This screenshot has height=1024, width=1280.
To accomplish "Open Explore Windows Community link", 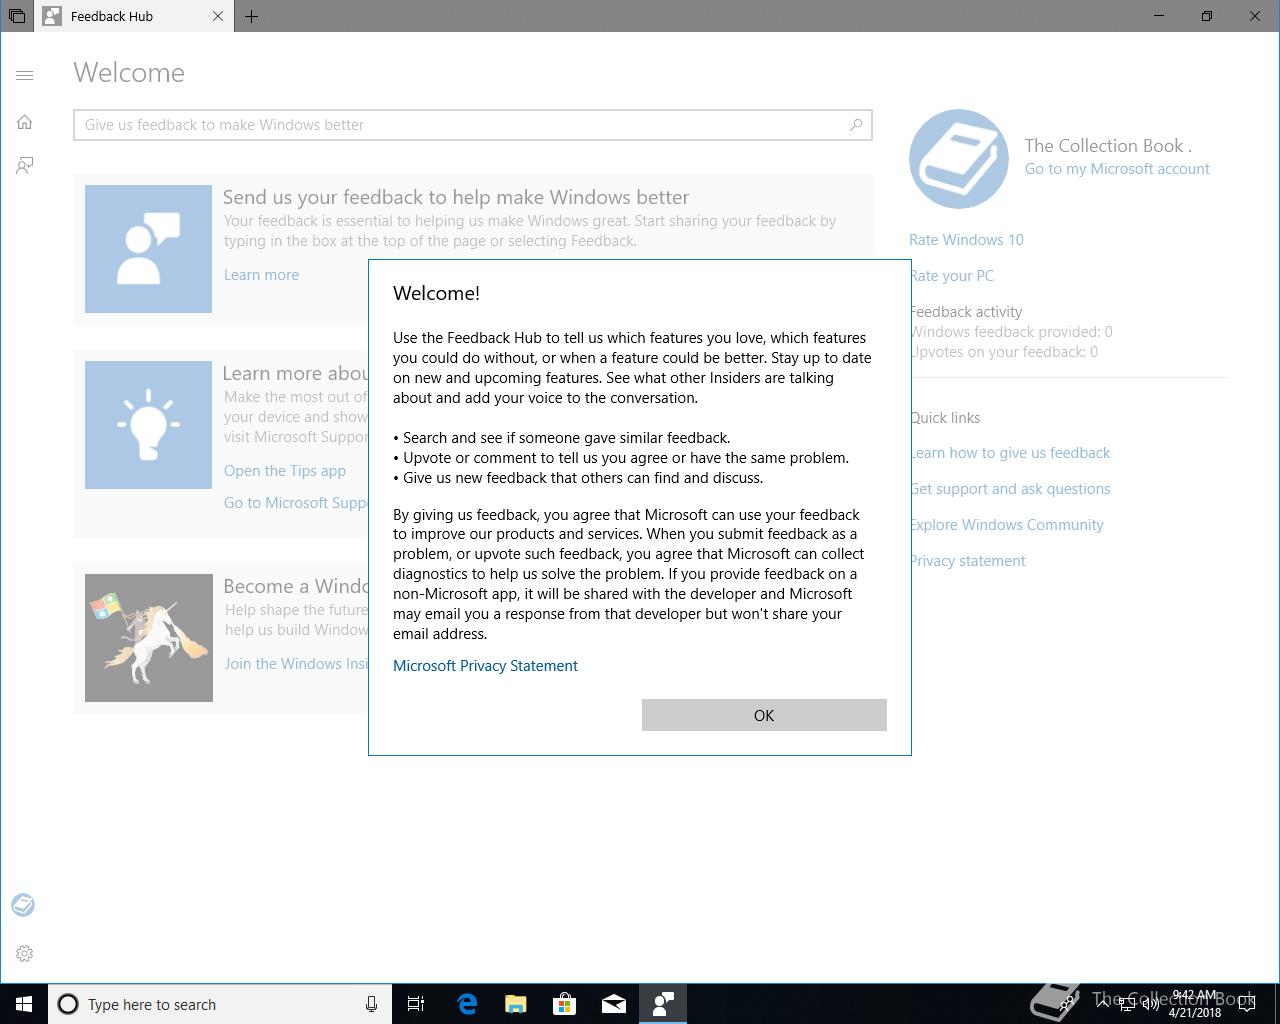I will [1007, 525].
